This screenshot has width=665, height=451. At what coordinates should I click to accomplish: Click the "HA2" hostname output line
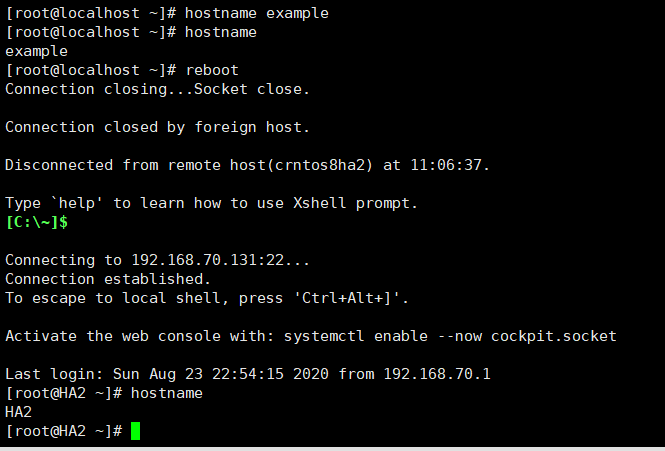pos(19,412)
